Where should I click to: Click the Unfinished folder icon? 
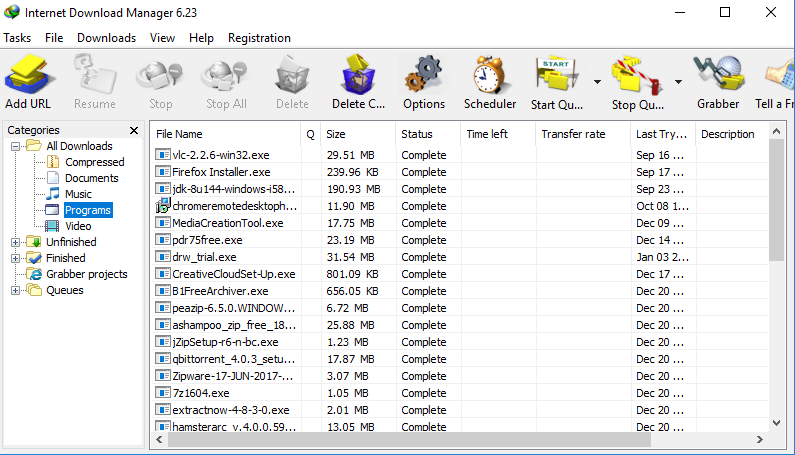coord(34,241)
